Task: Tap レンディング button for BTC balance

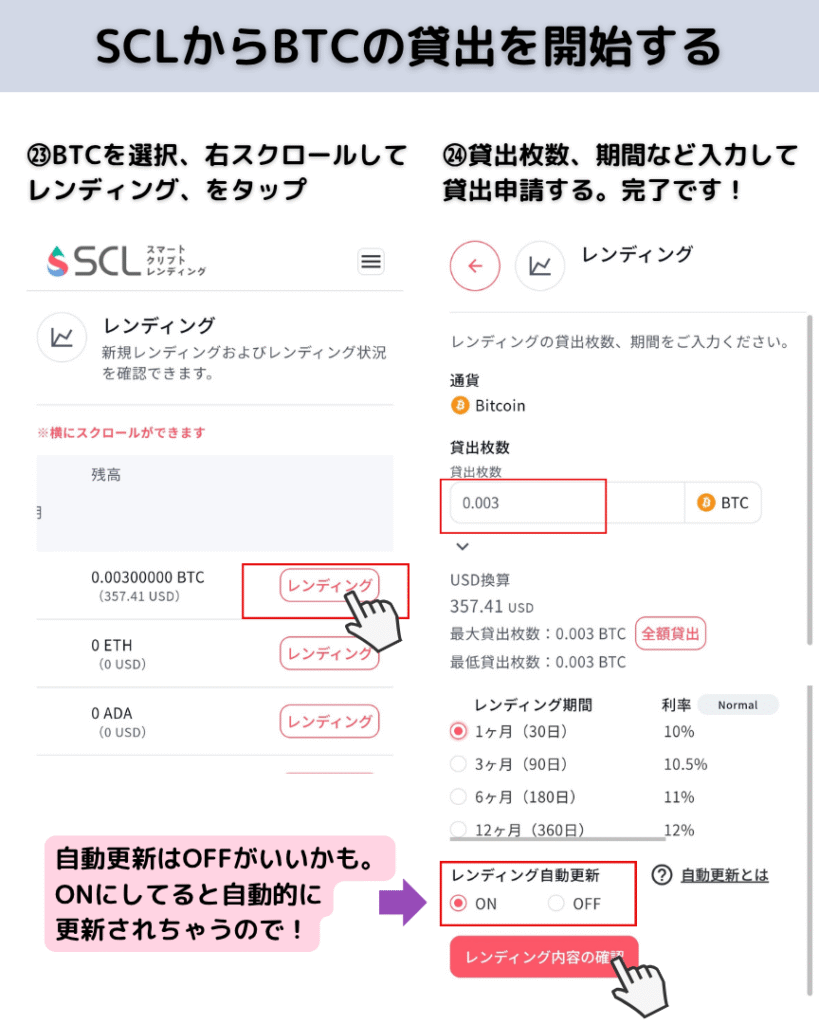Action: [x=329, y=585]
